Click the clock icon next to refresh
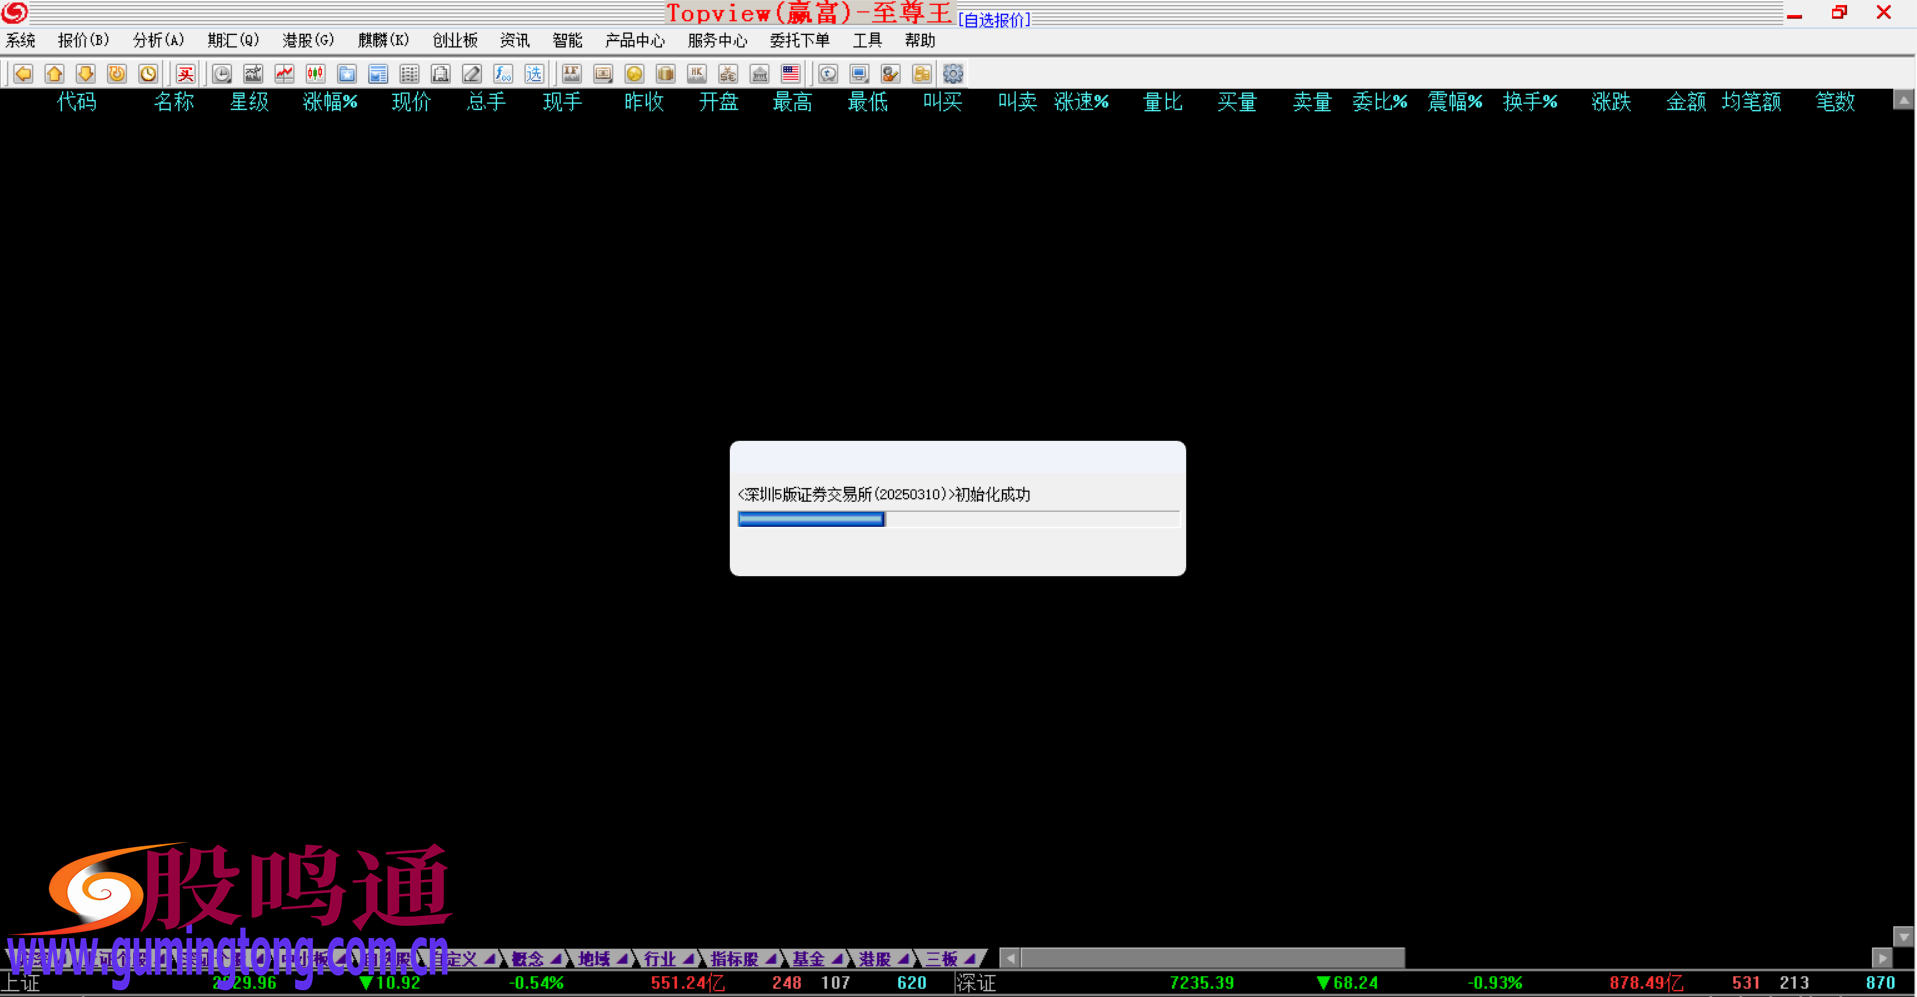Screen dimensions: 1917x997 pos(148,74)
